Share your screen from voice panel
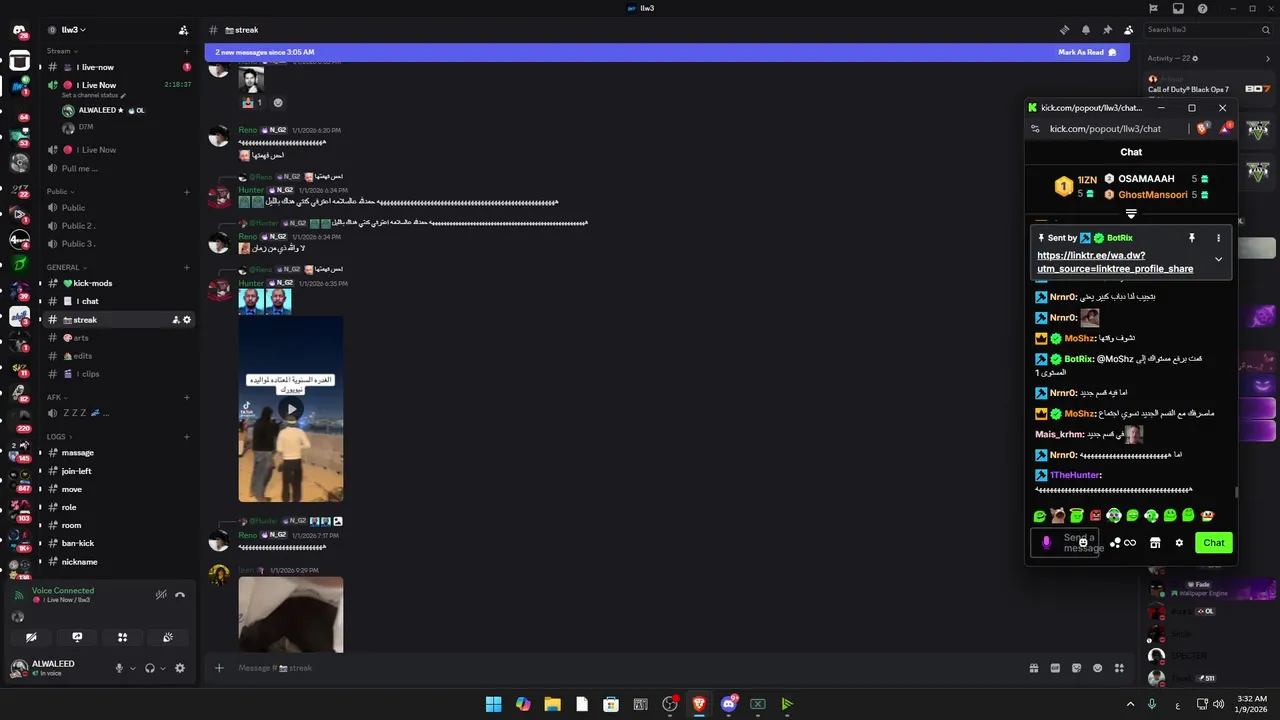 pos(77,637)
